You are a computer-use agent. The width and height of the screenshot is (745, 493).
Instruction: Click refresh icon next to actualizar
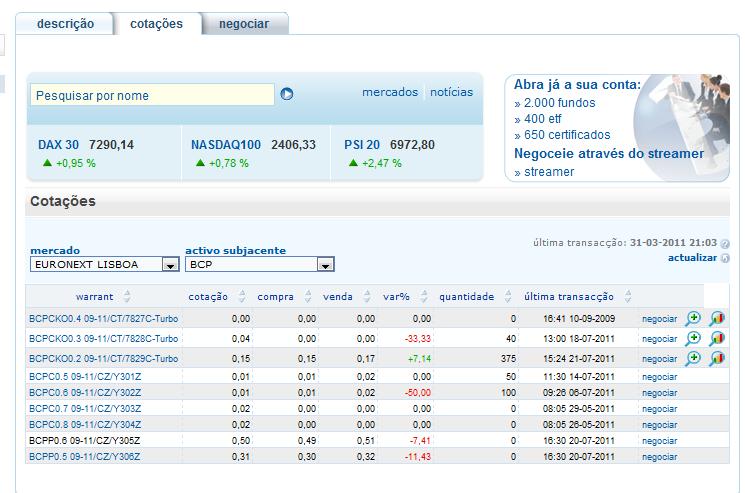click(725, 258)
